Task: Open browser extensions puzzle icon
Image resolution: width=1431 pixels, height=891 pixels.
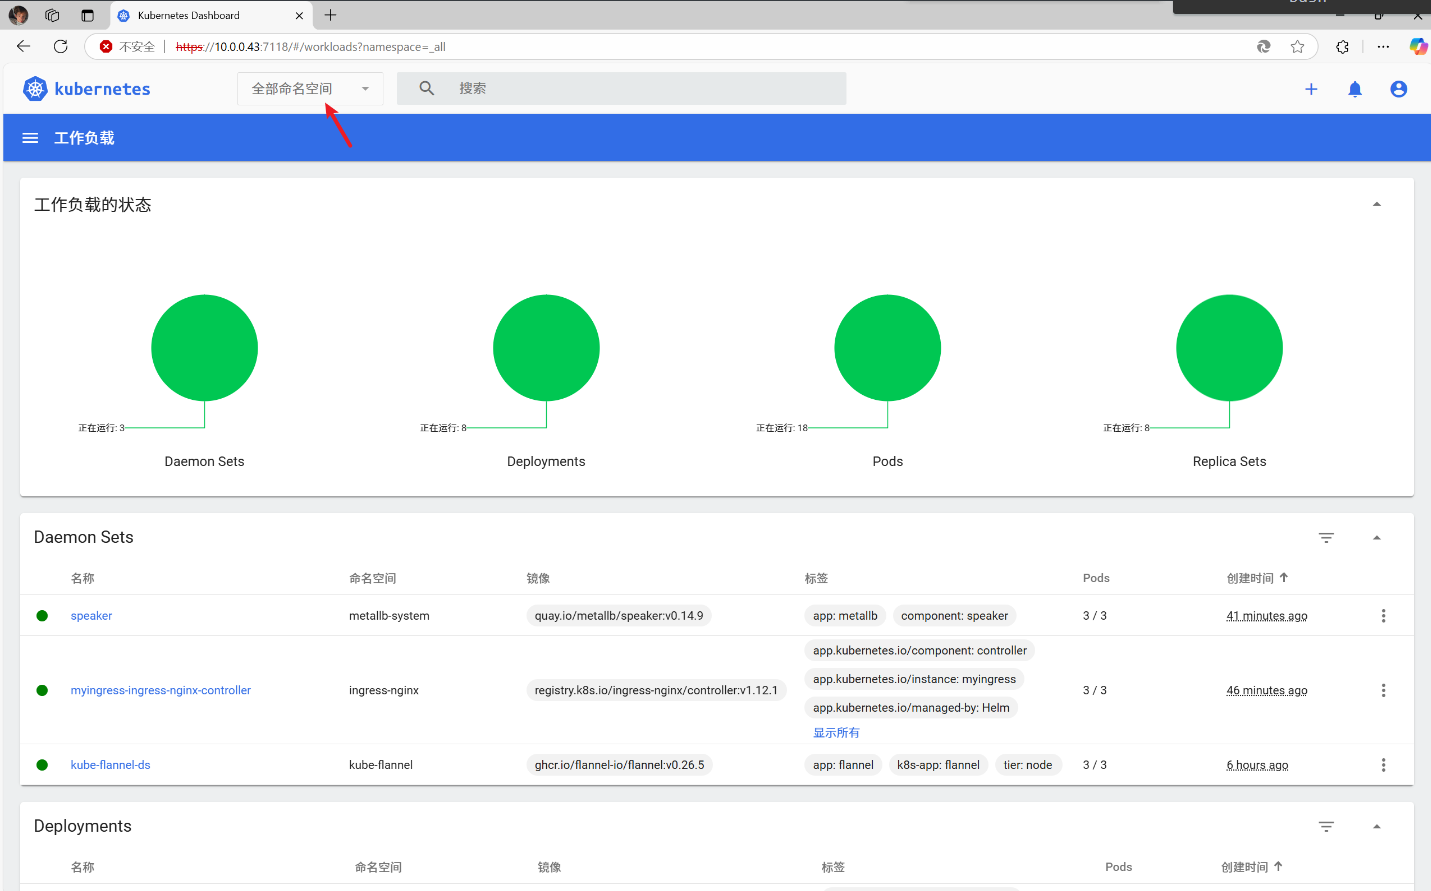Action: tap(1342, 47)
